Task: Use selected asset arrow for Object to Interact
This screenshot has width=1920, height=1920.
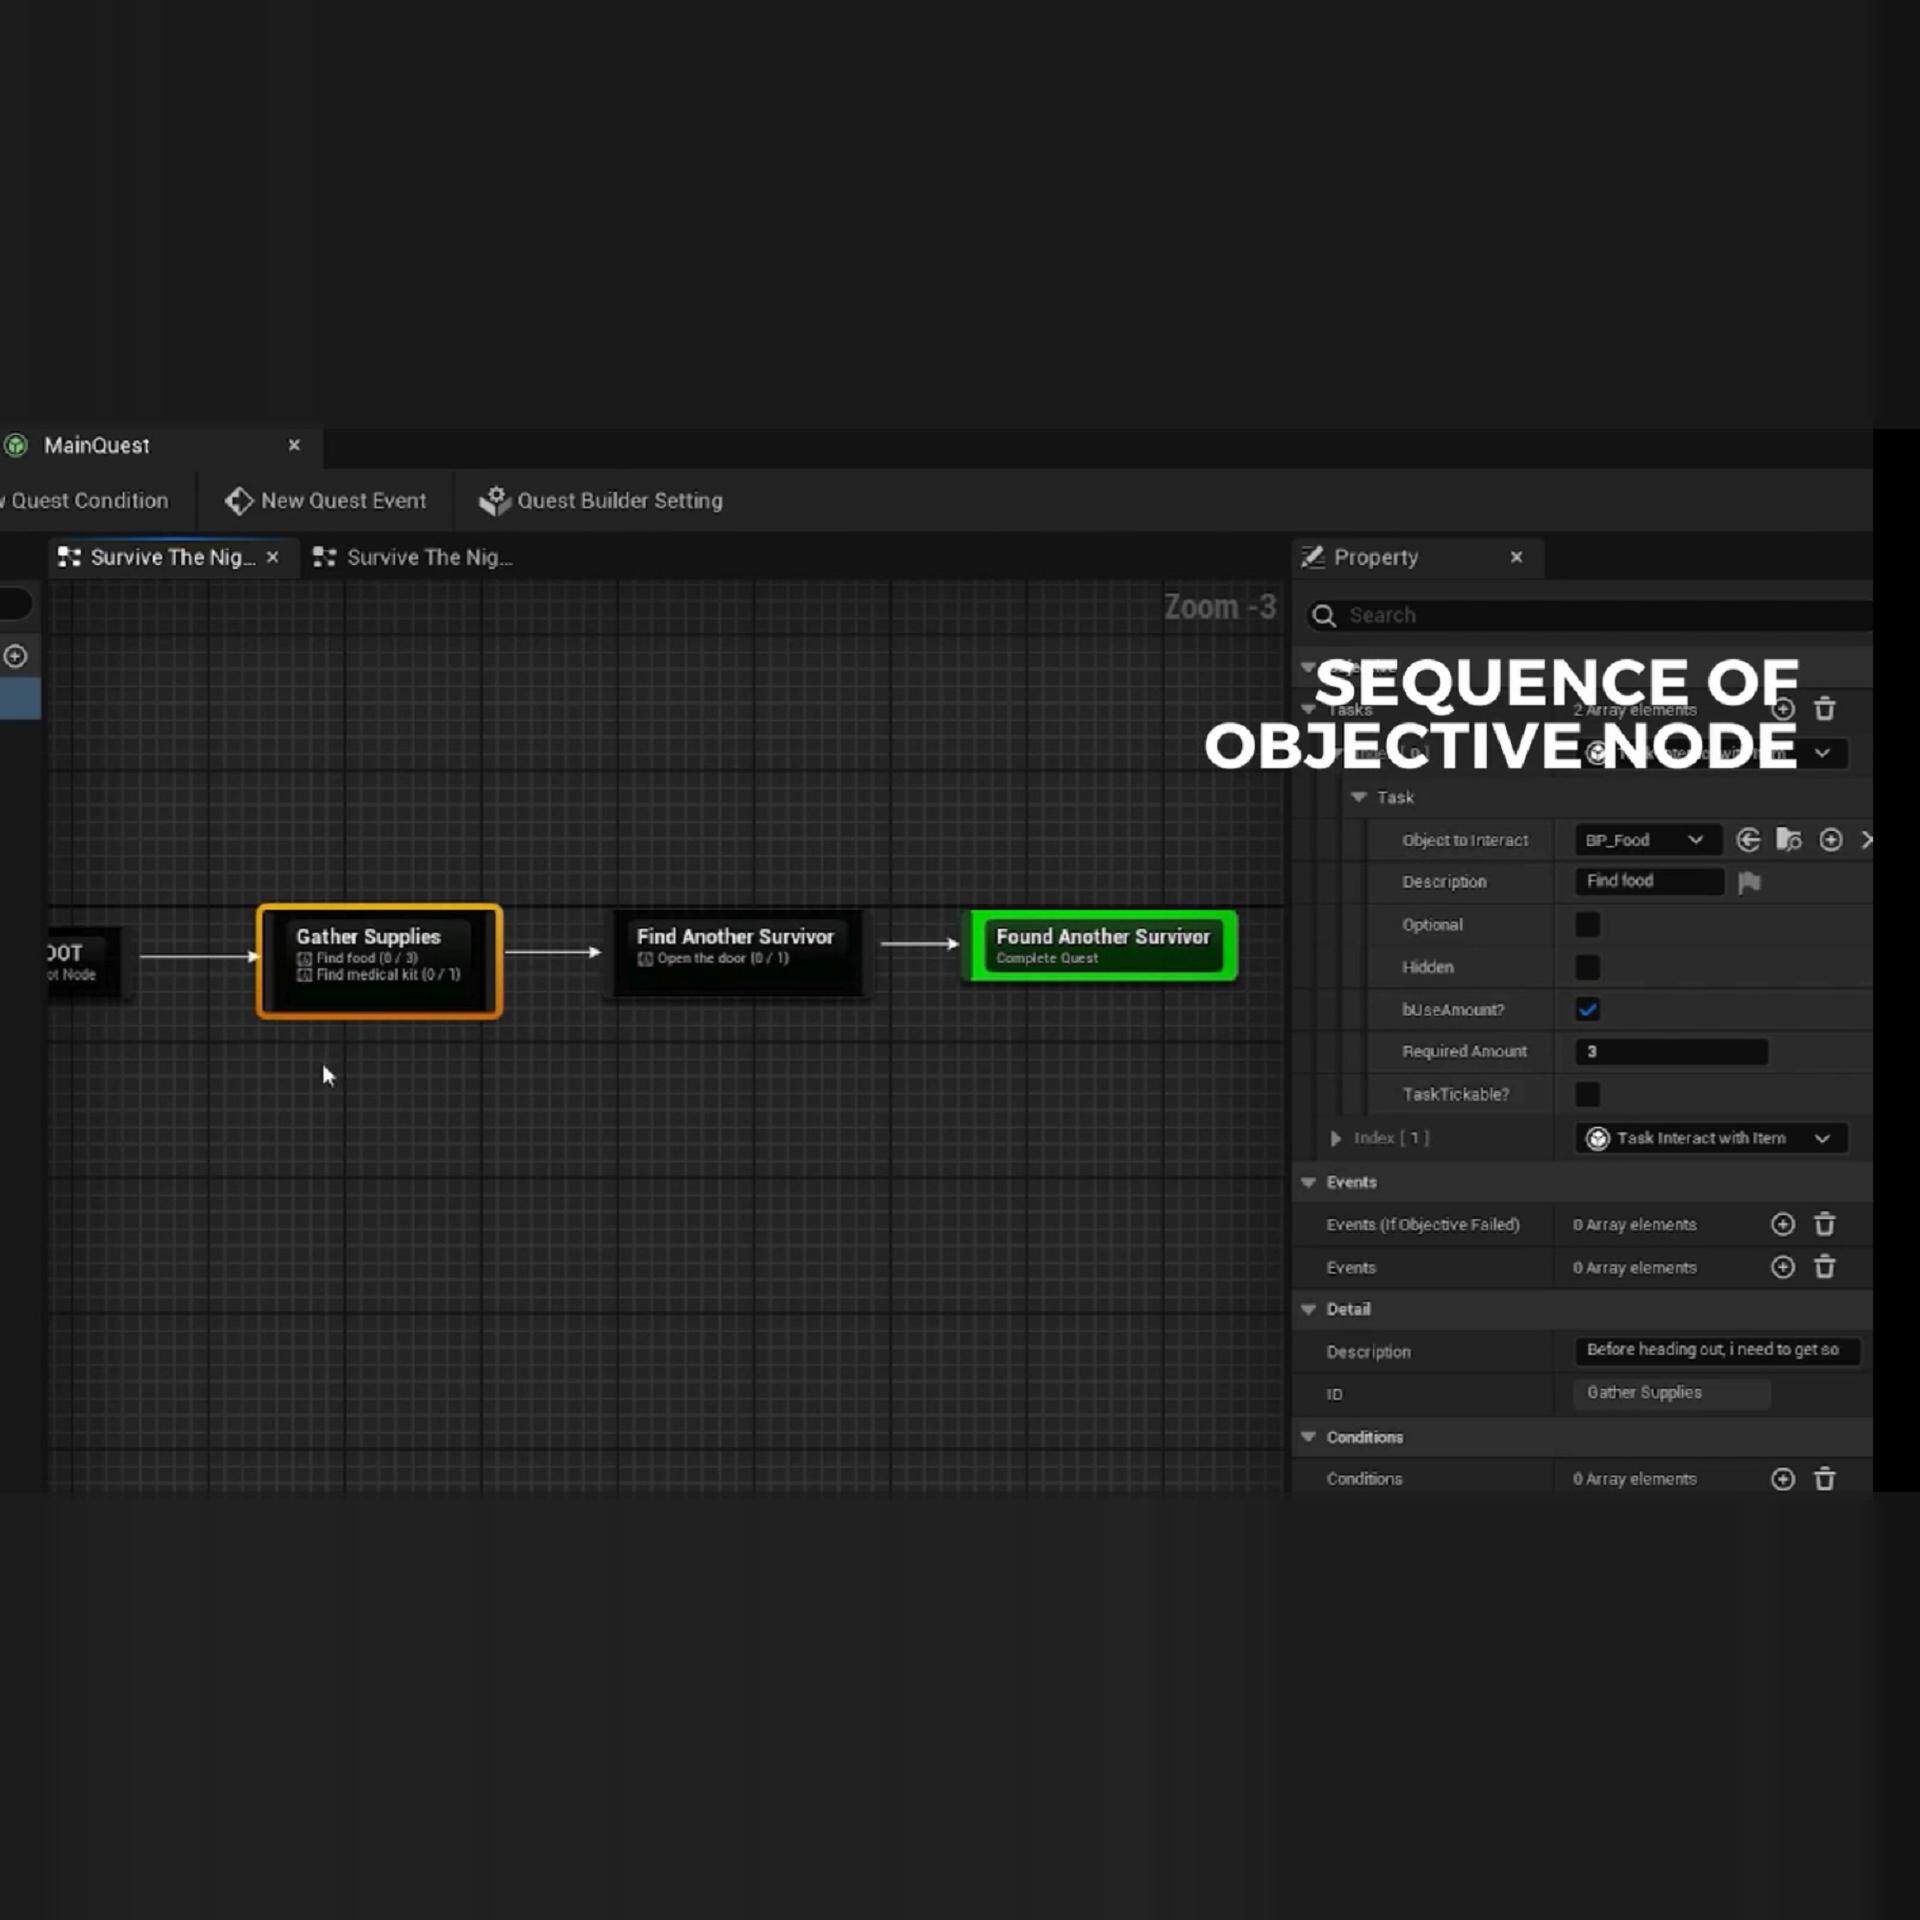Action: 1747,840
